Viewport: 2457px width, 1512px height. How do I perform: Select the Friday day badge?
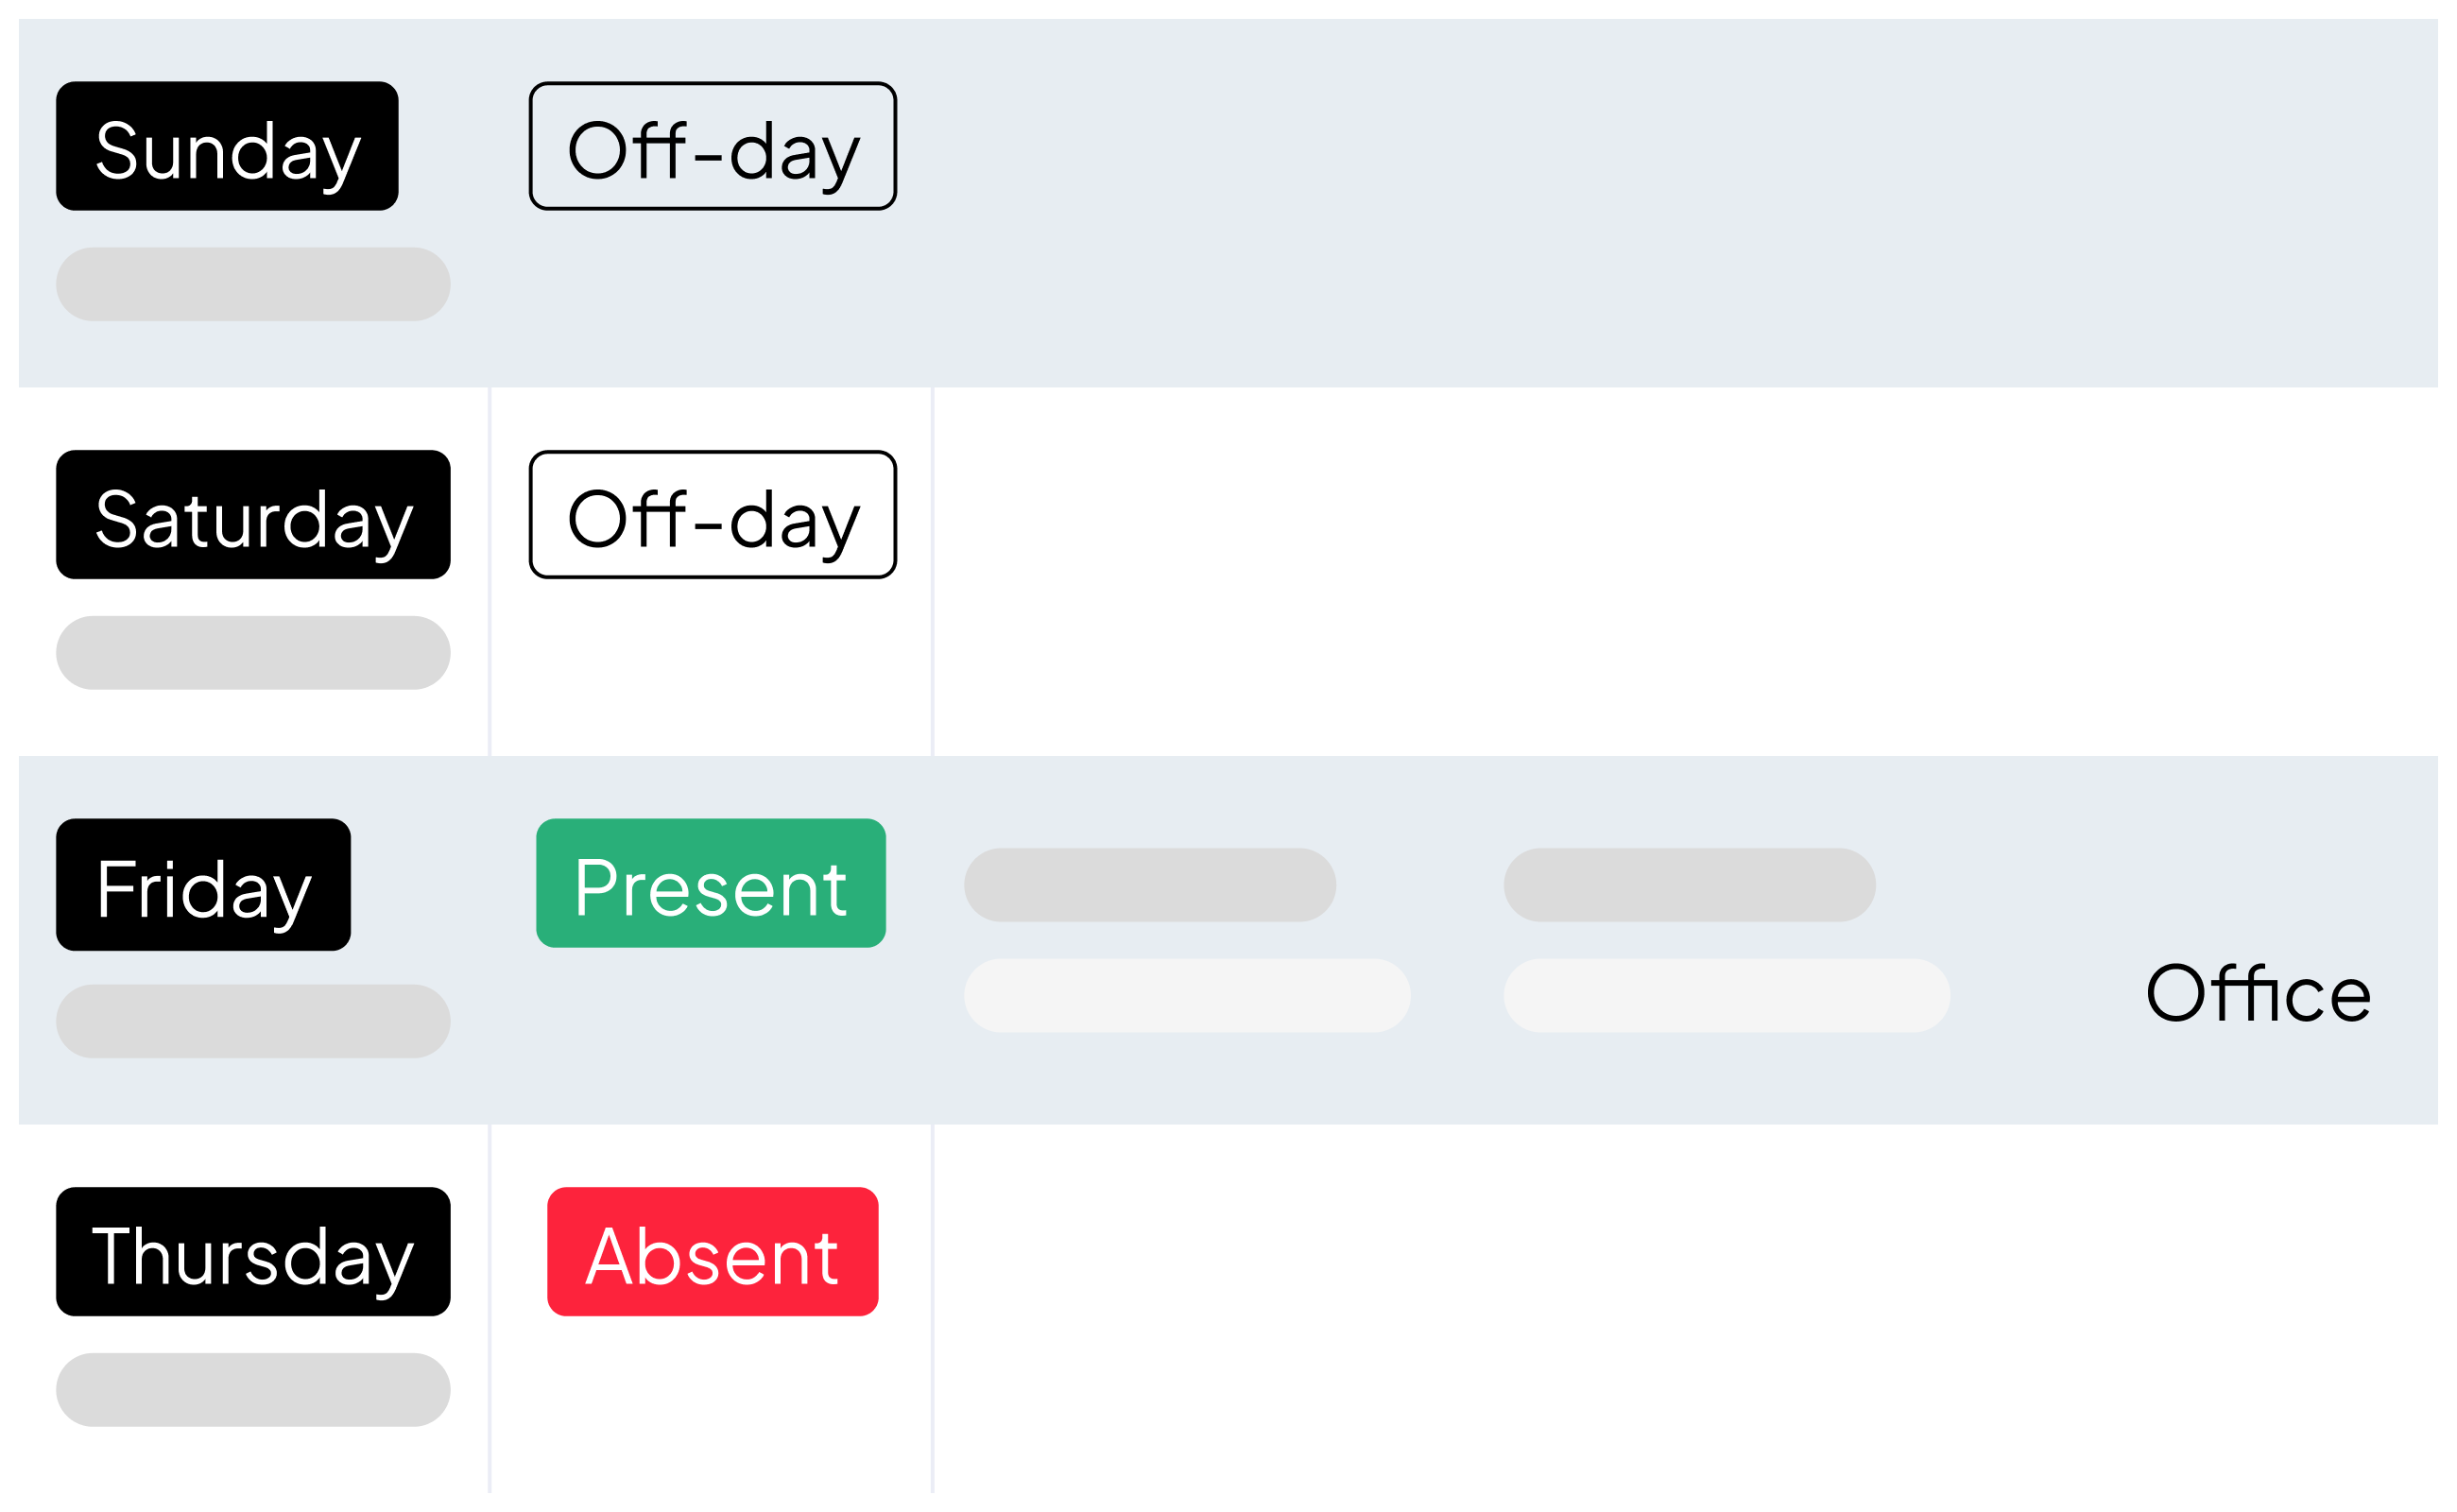click(202, 884)
